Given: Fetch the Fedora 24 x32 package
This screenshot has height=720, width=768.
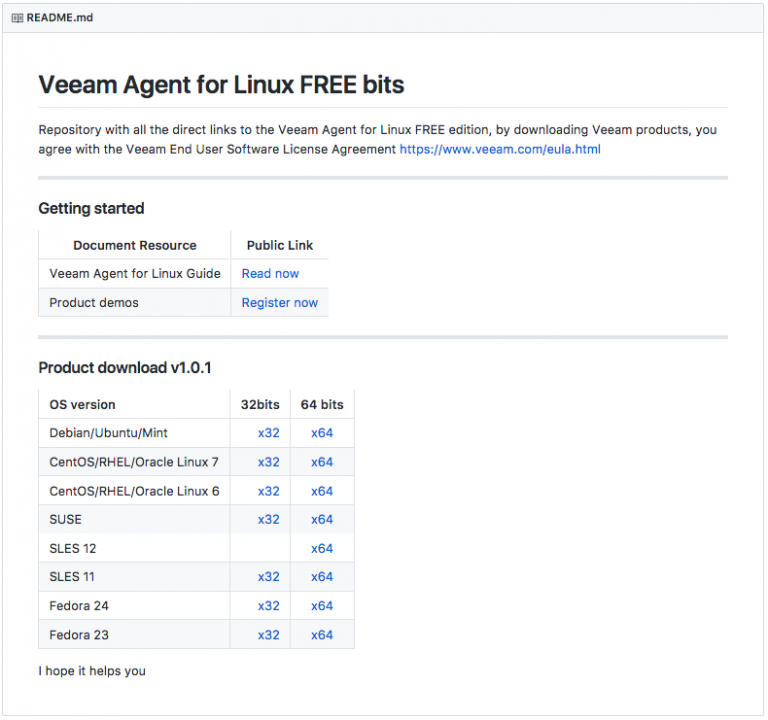Looking at the screenshot, I should pos(268,606).
